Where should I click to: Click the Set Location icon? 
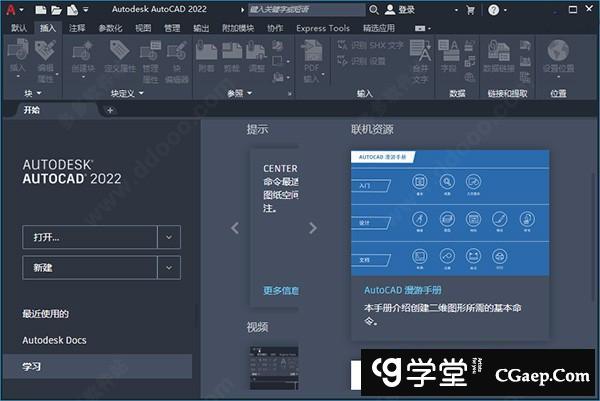pos(558,53)
